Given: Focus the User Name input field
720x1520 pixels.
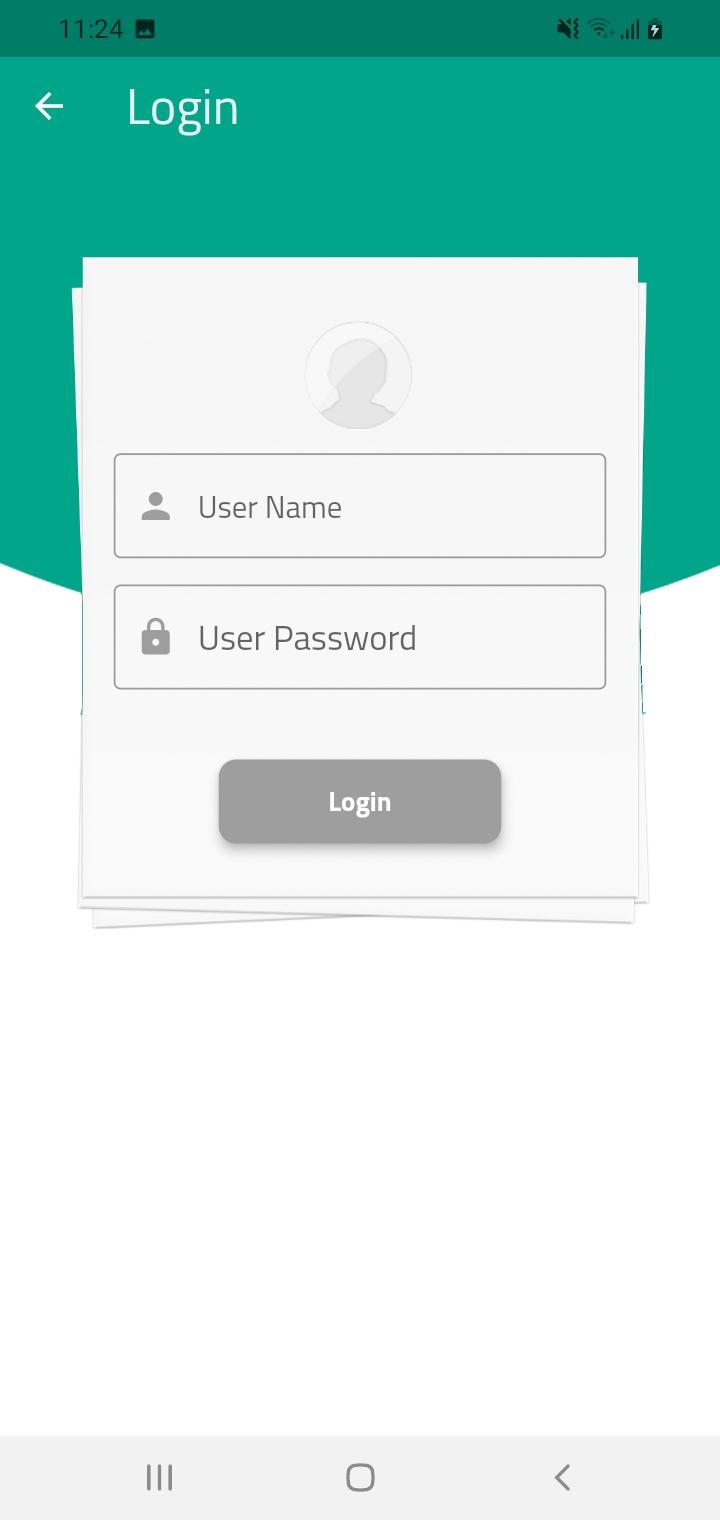Looking at the screenshot, I should coord(360,506).
